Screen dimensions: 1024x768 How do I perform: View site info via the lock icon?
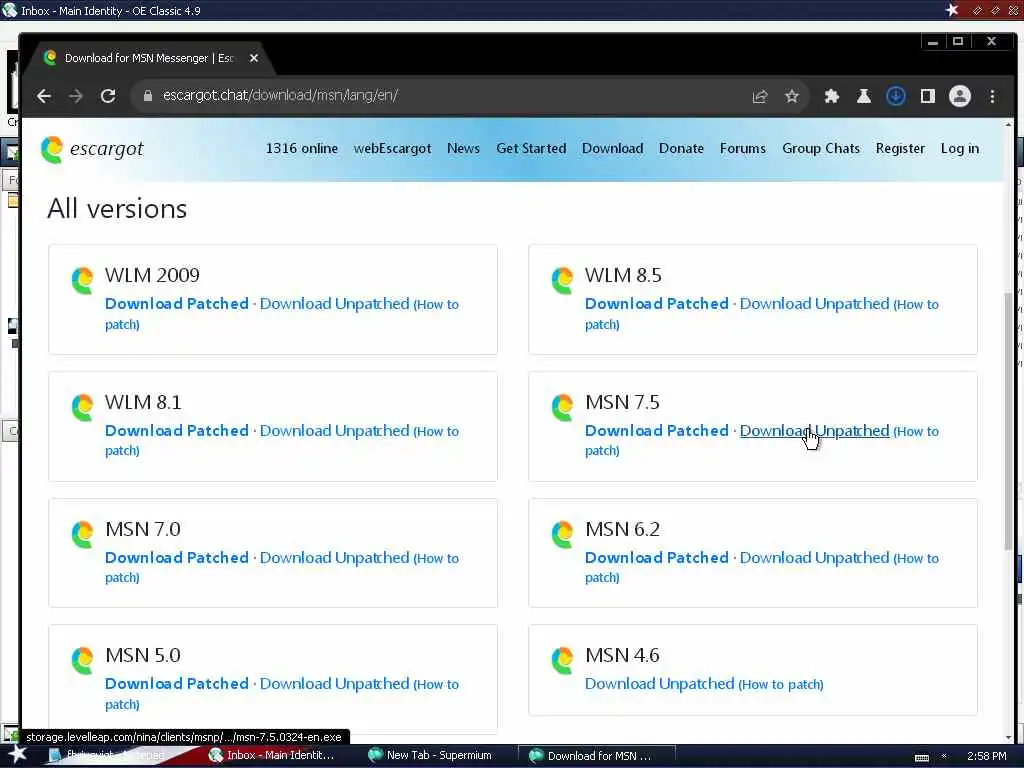148,96
